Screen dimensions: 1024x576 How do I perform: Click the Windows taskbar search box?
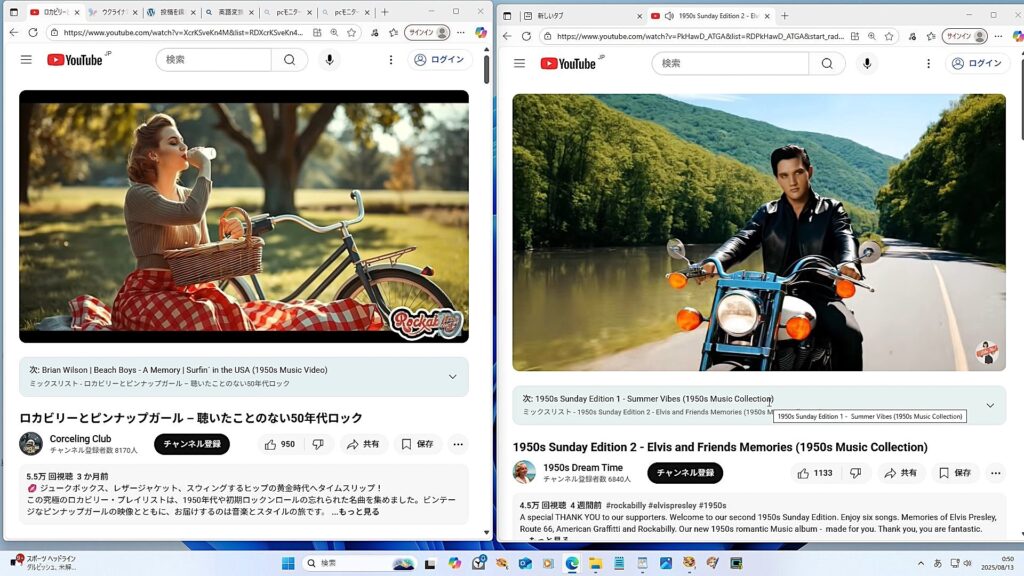pyautogui.click(x=359, y=563)
